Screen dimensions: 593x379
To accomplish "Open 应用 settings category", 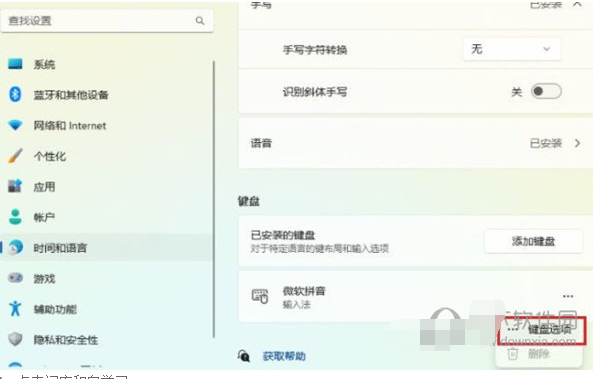I will pos(44,186).
